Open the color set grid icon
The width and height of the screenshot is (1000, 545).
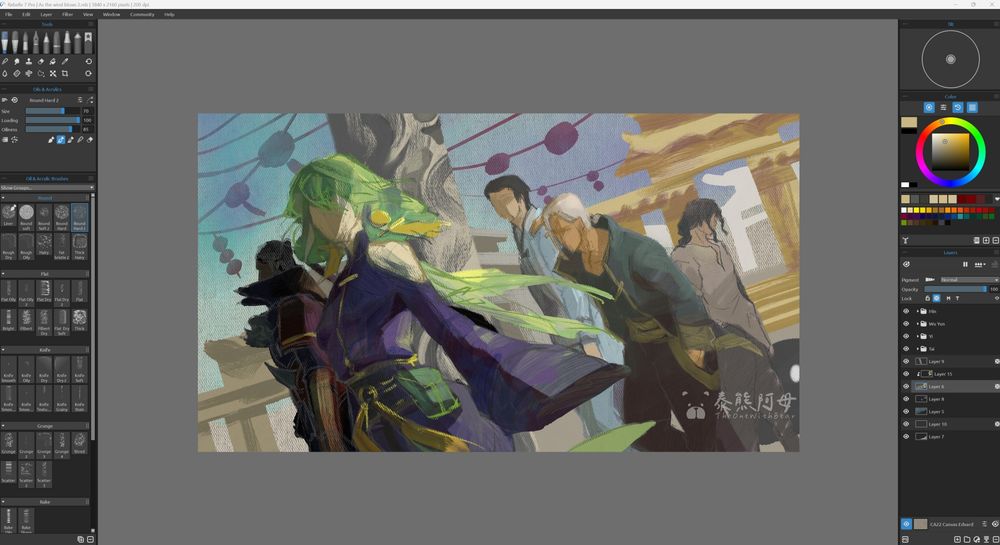coord(972,107)
